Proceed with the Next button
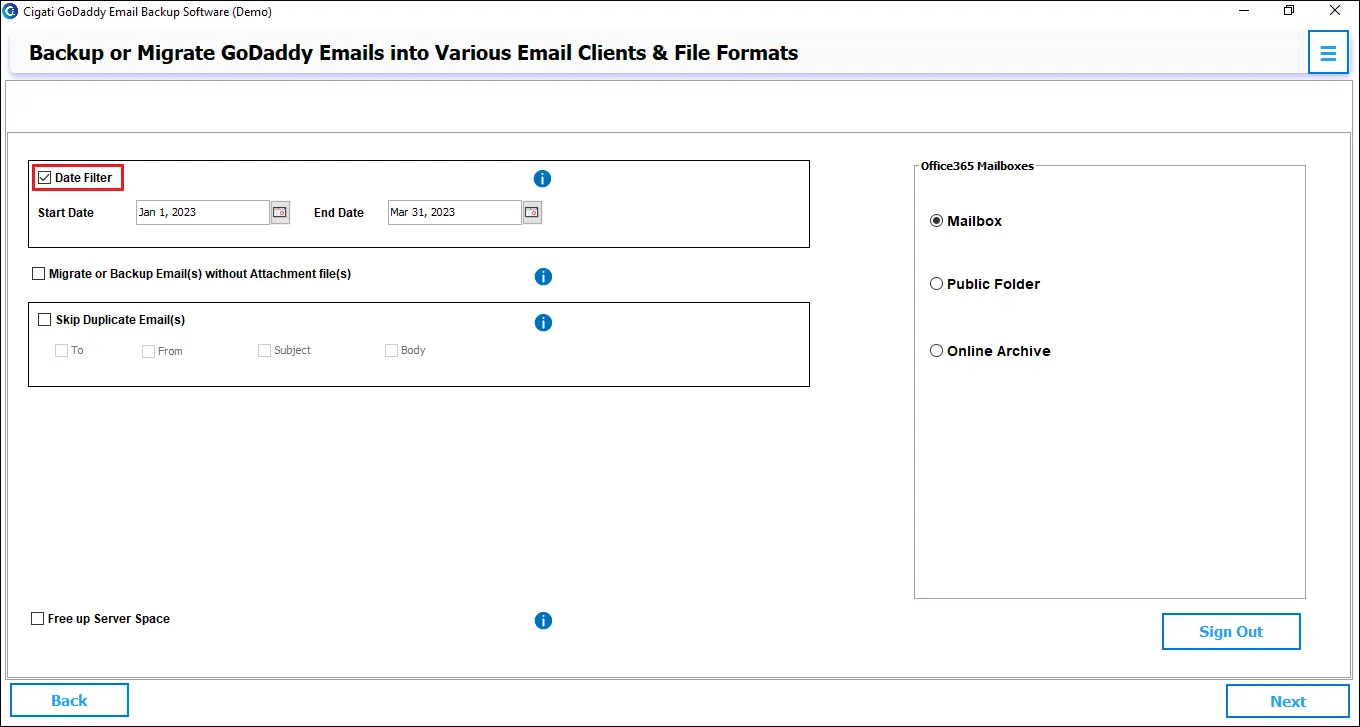This screenshot has height=727, width=1360. [1288, 701]
